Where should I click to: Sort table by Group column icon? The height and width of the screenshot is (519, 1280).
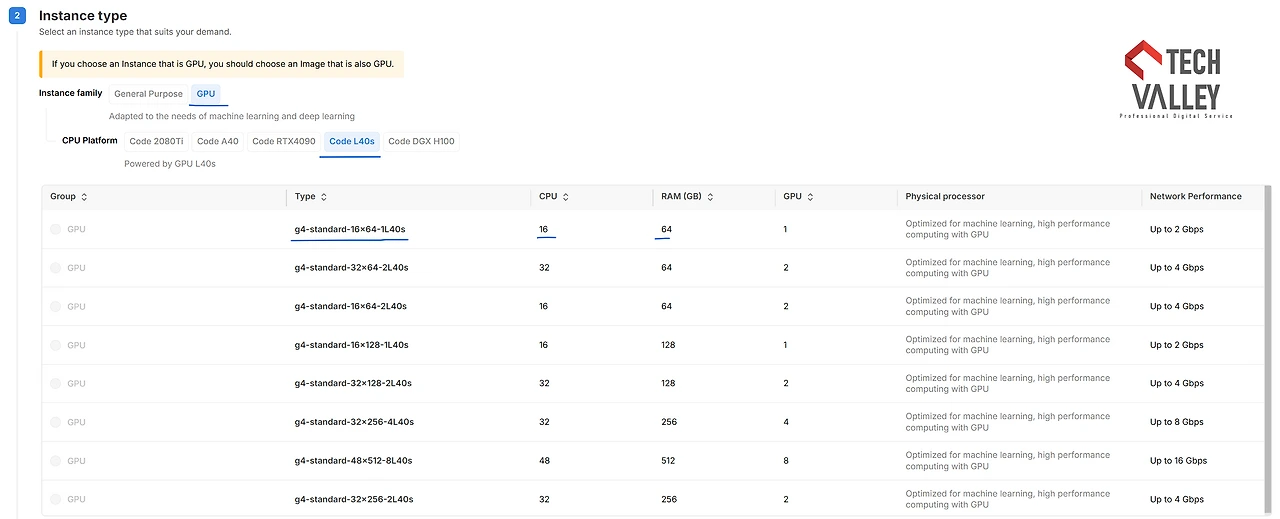pyautogui.click(x=84, y=197)
